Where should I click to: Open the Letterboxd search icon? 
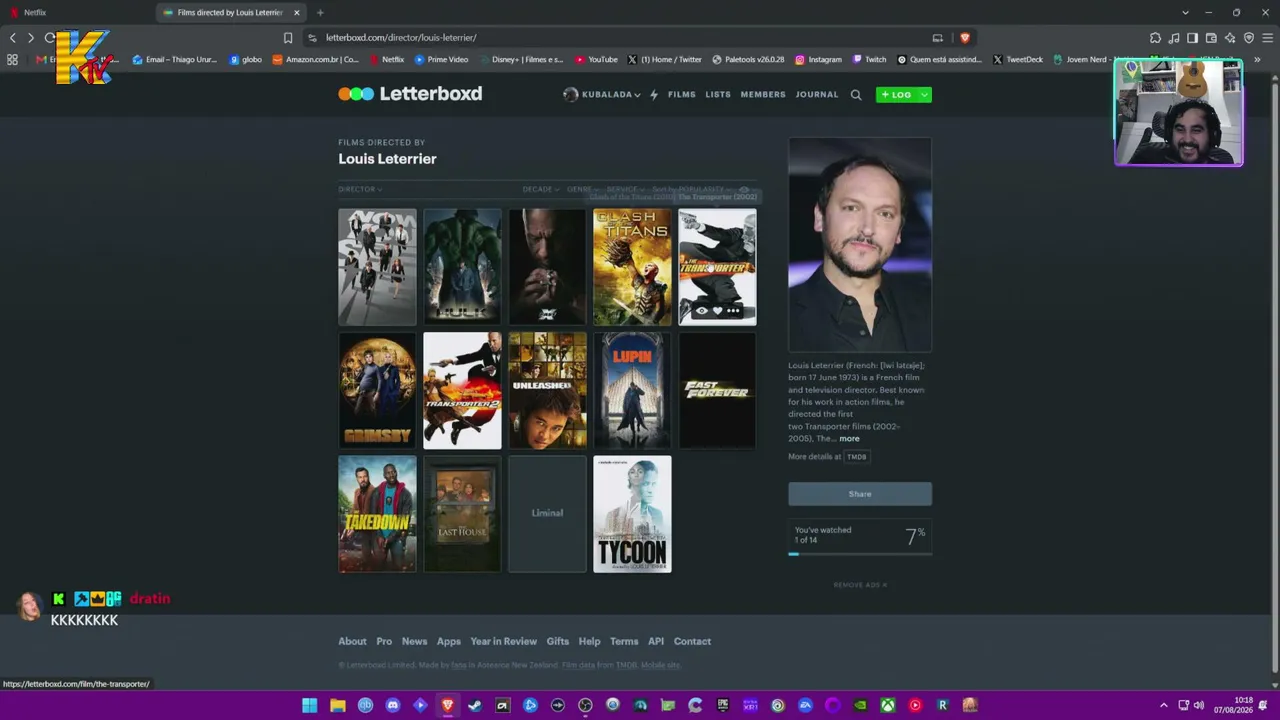point(856,95)
